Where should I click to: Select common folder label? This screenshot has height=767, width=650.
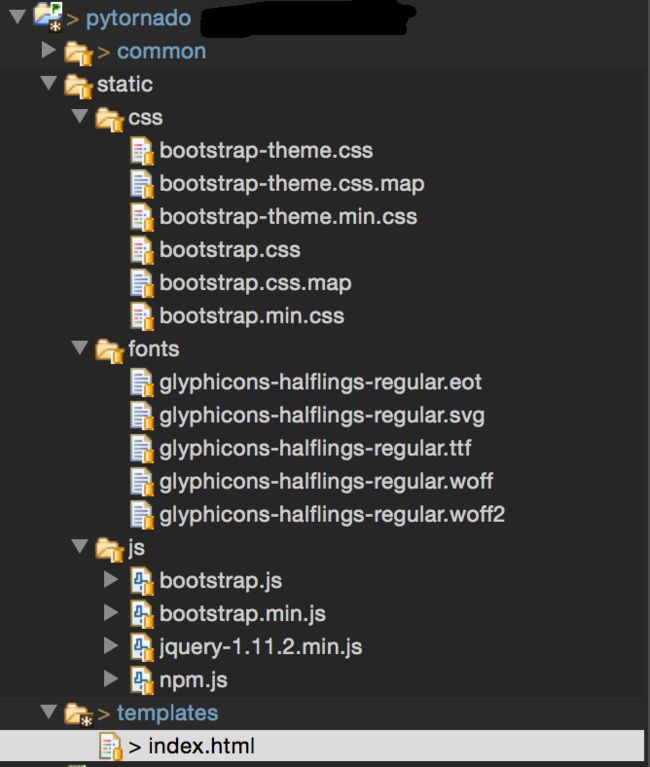click(161, 51)
